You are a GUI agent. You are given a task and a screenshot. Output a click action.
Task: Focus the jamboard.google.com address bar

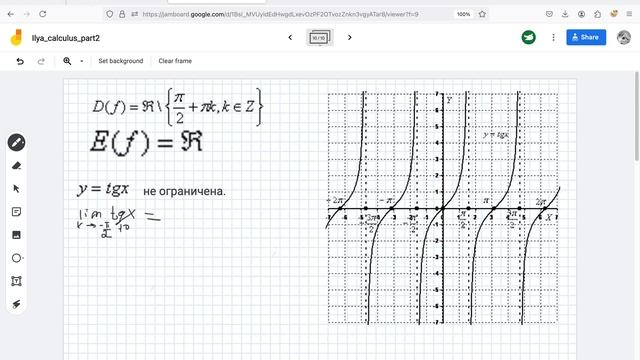[x=280, y=14]
